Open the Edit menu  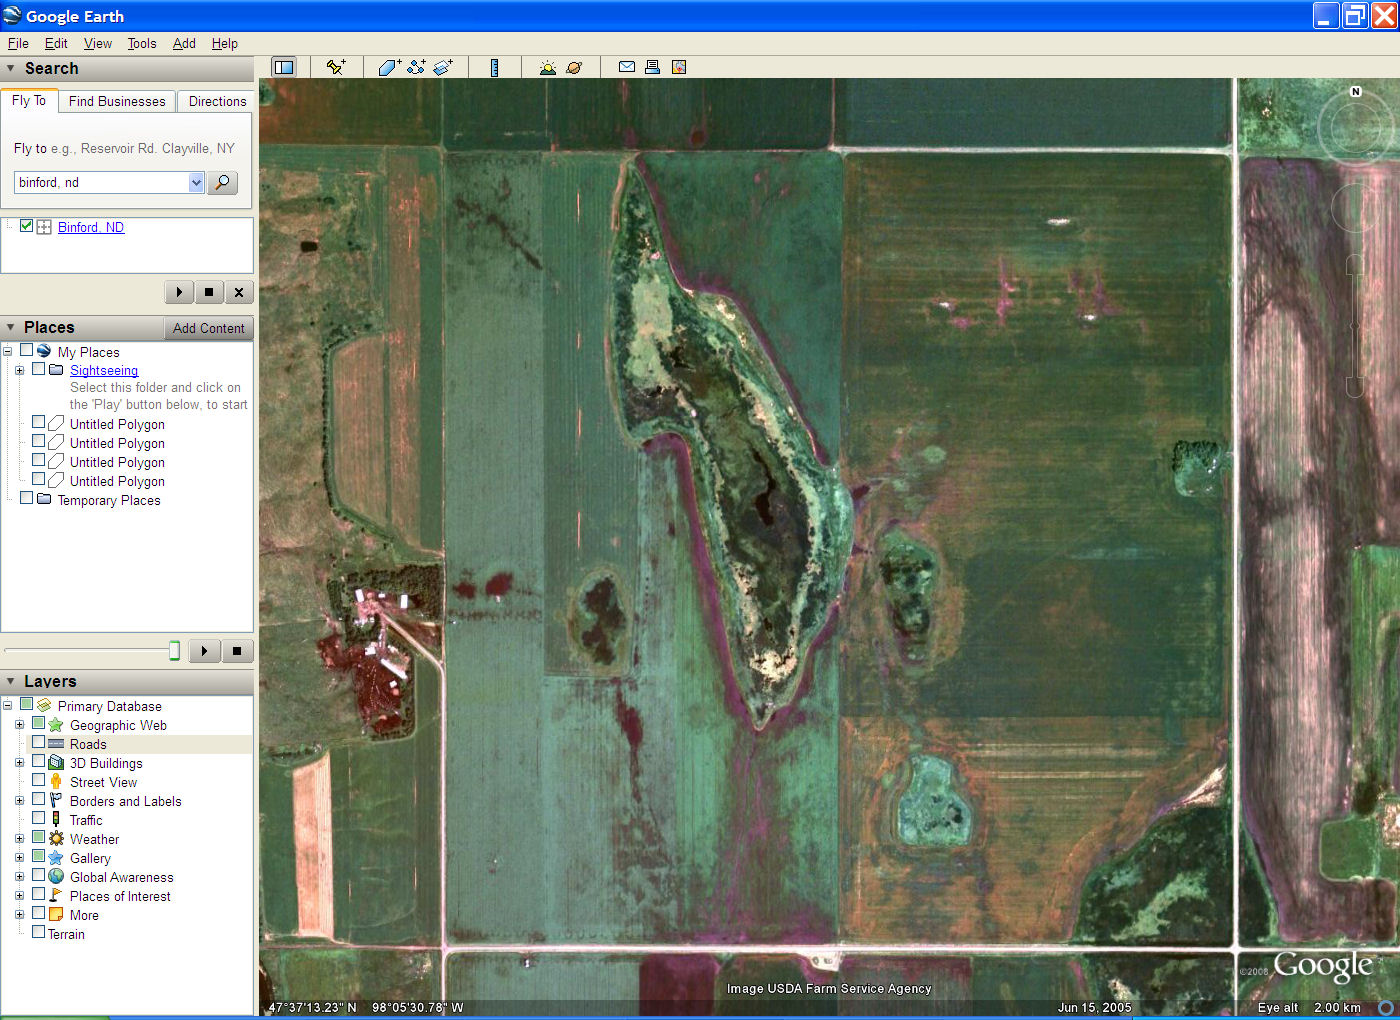[x=56, y=43]
